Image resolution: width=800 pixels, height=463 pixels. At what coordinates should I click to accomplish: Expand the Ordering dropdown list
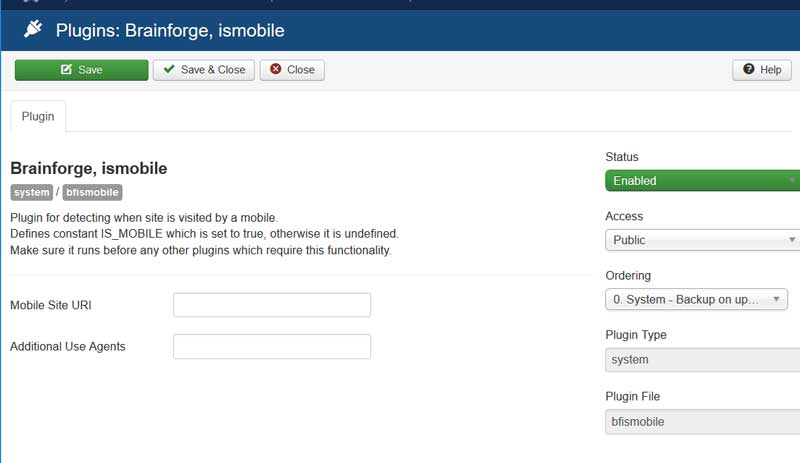coord(696,300)
